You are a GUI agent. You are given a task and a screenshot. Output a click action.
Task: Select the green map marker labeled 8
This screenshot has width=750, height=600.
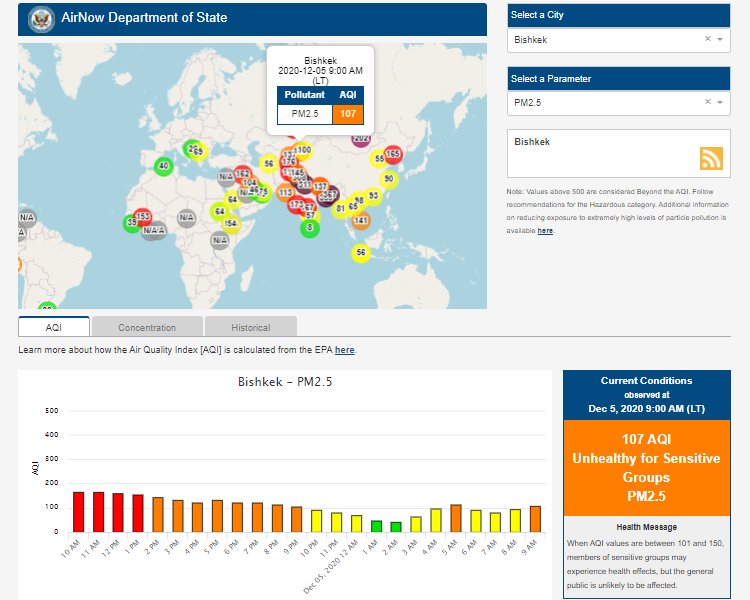pos(309,228)
